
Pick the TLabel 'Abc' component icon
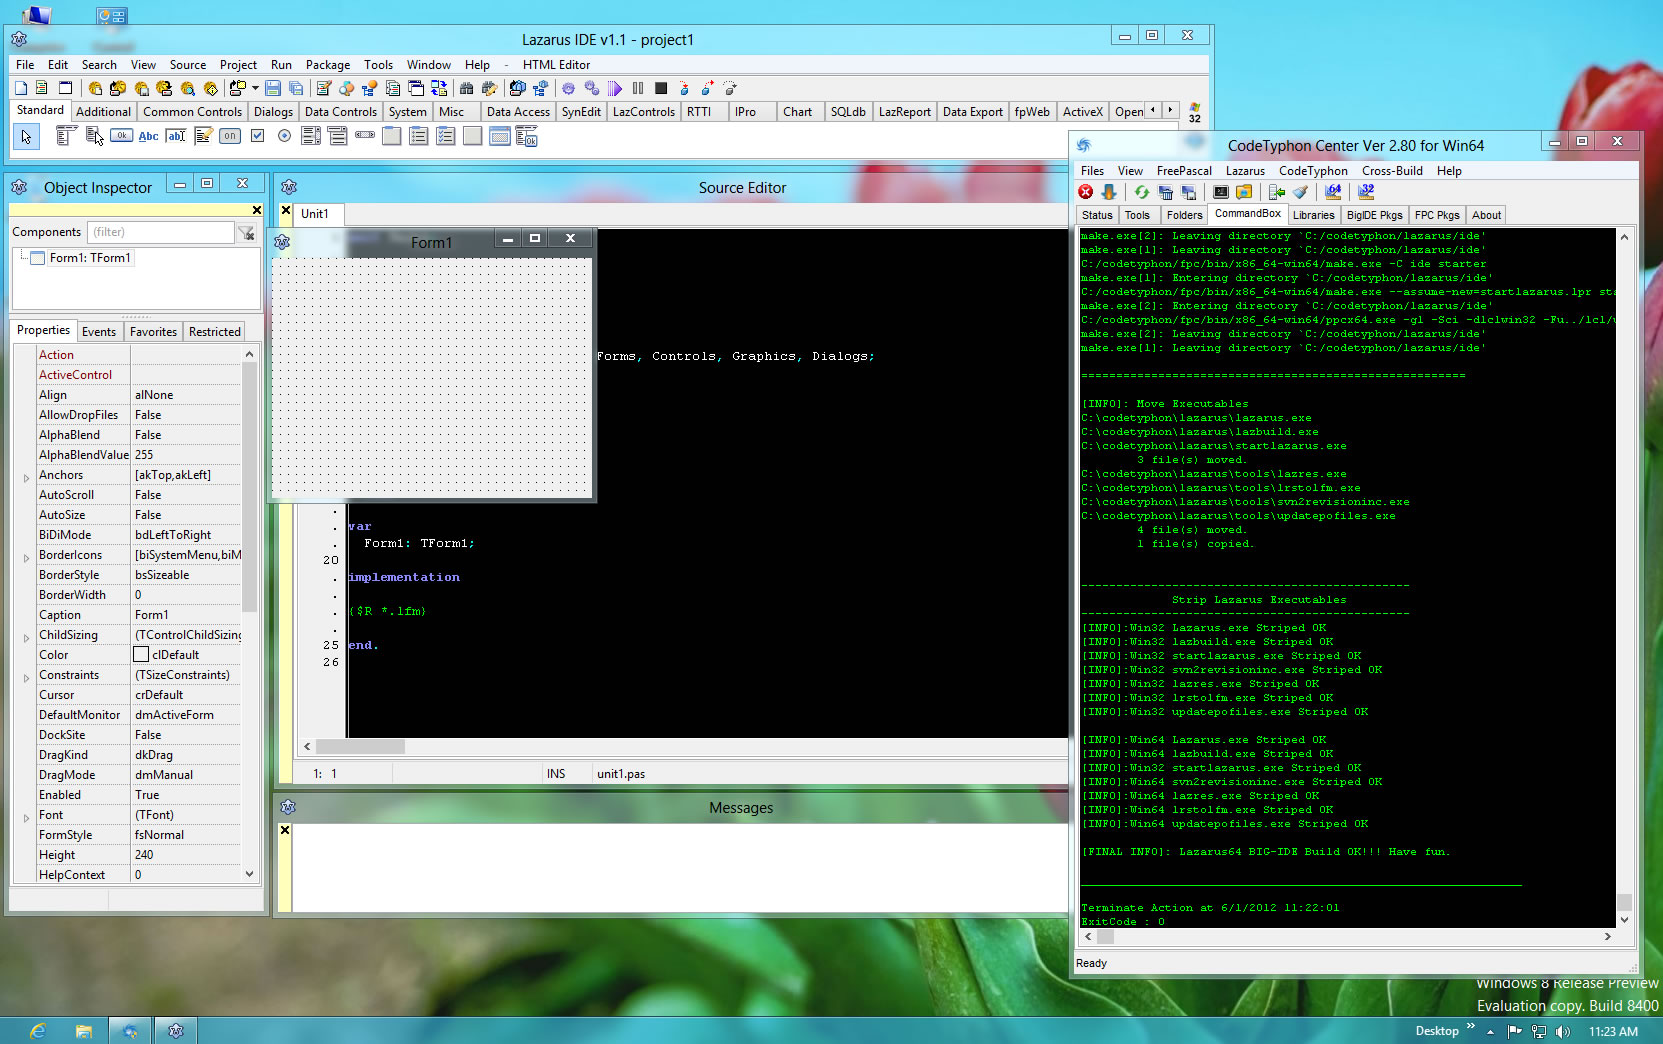click(x=148, y=136)
